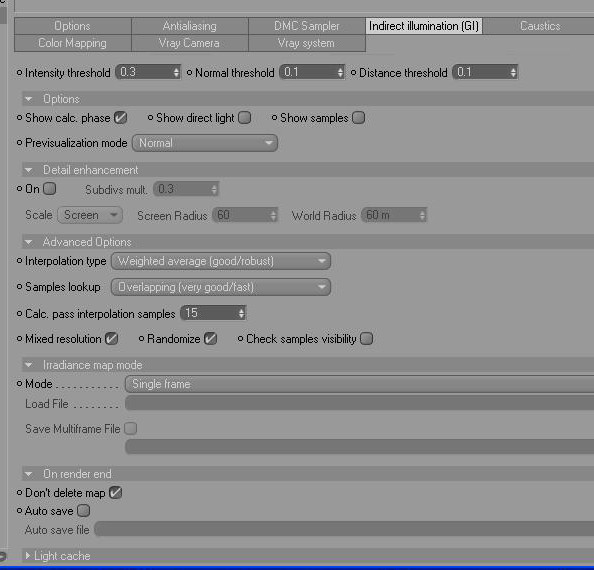The image size is (594, 570).
Task: Click the Auto save file path field
Action: tap(344, 529)
